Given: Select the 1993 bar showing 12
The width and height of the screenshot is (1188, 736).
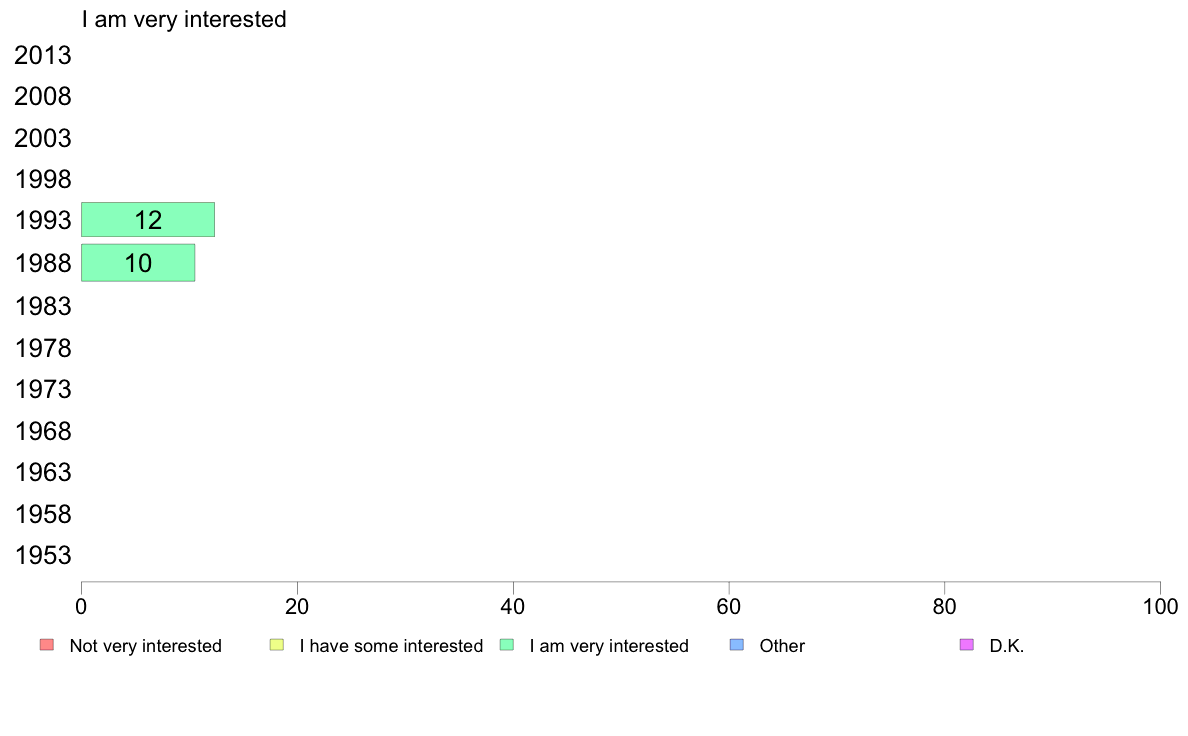Looking at the screenshot, I should tap(148, 220).
